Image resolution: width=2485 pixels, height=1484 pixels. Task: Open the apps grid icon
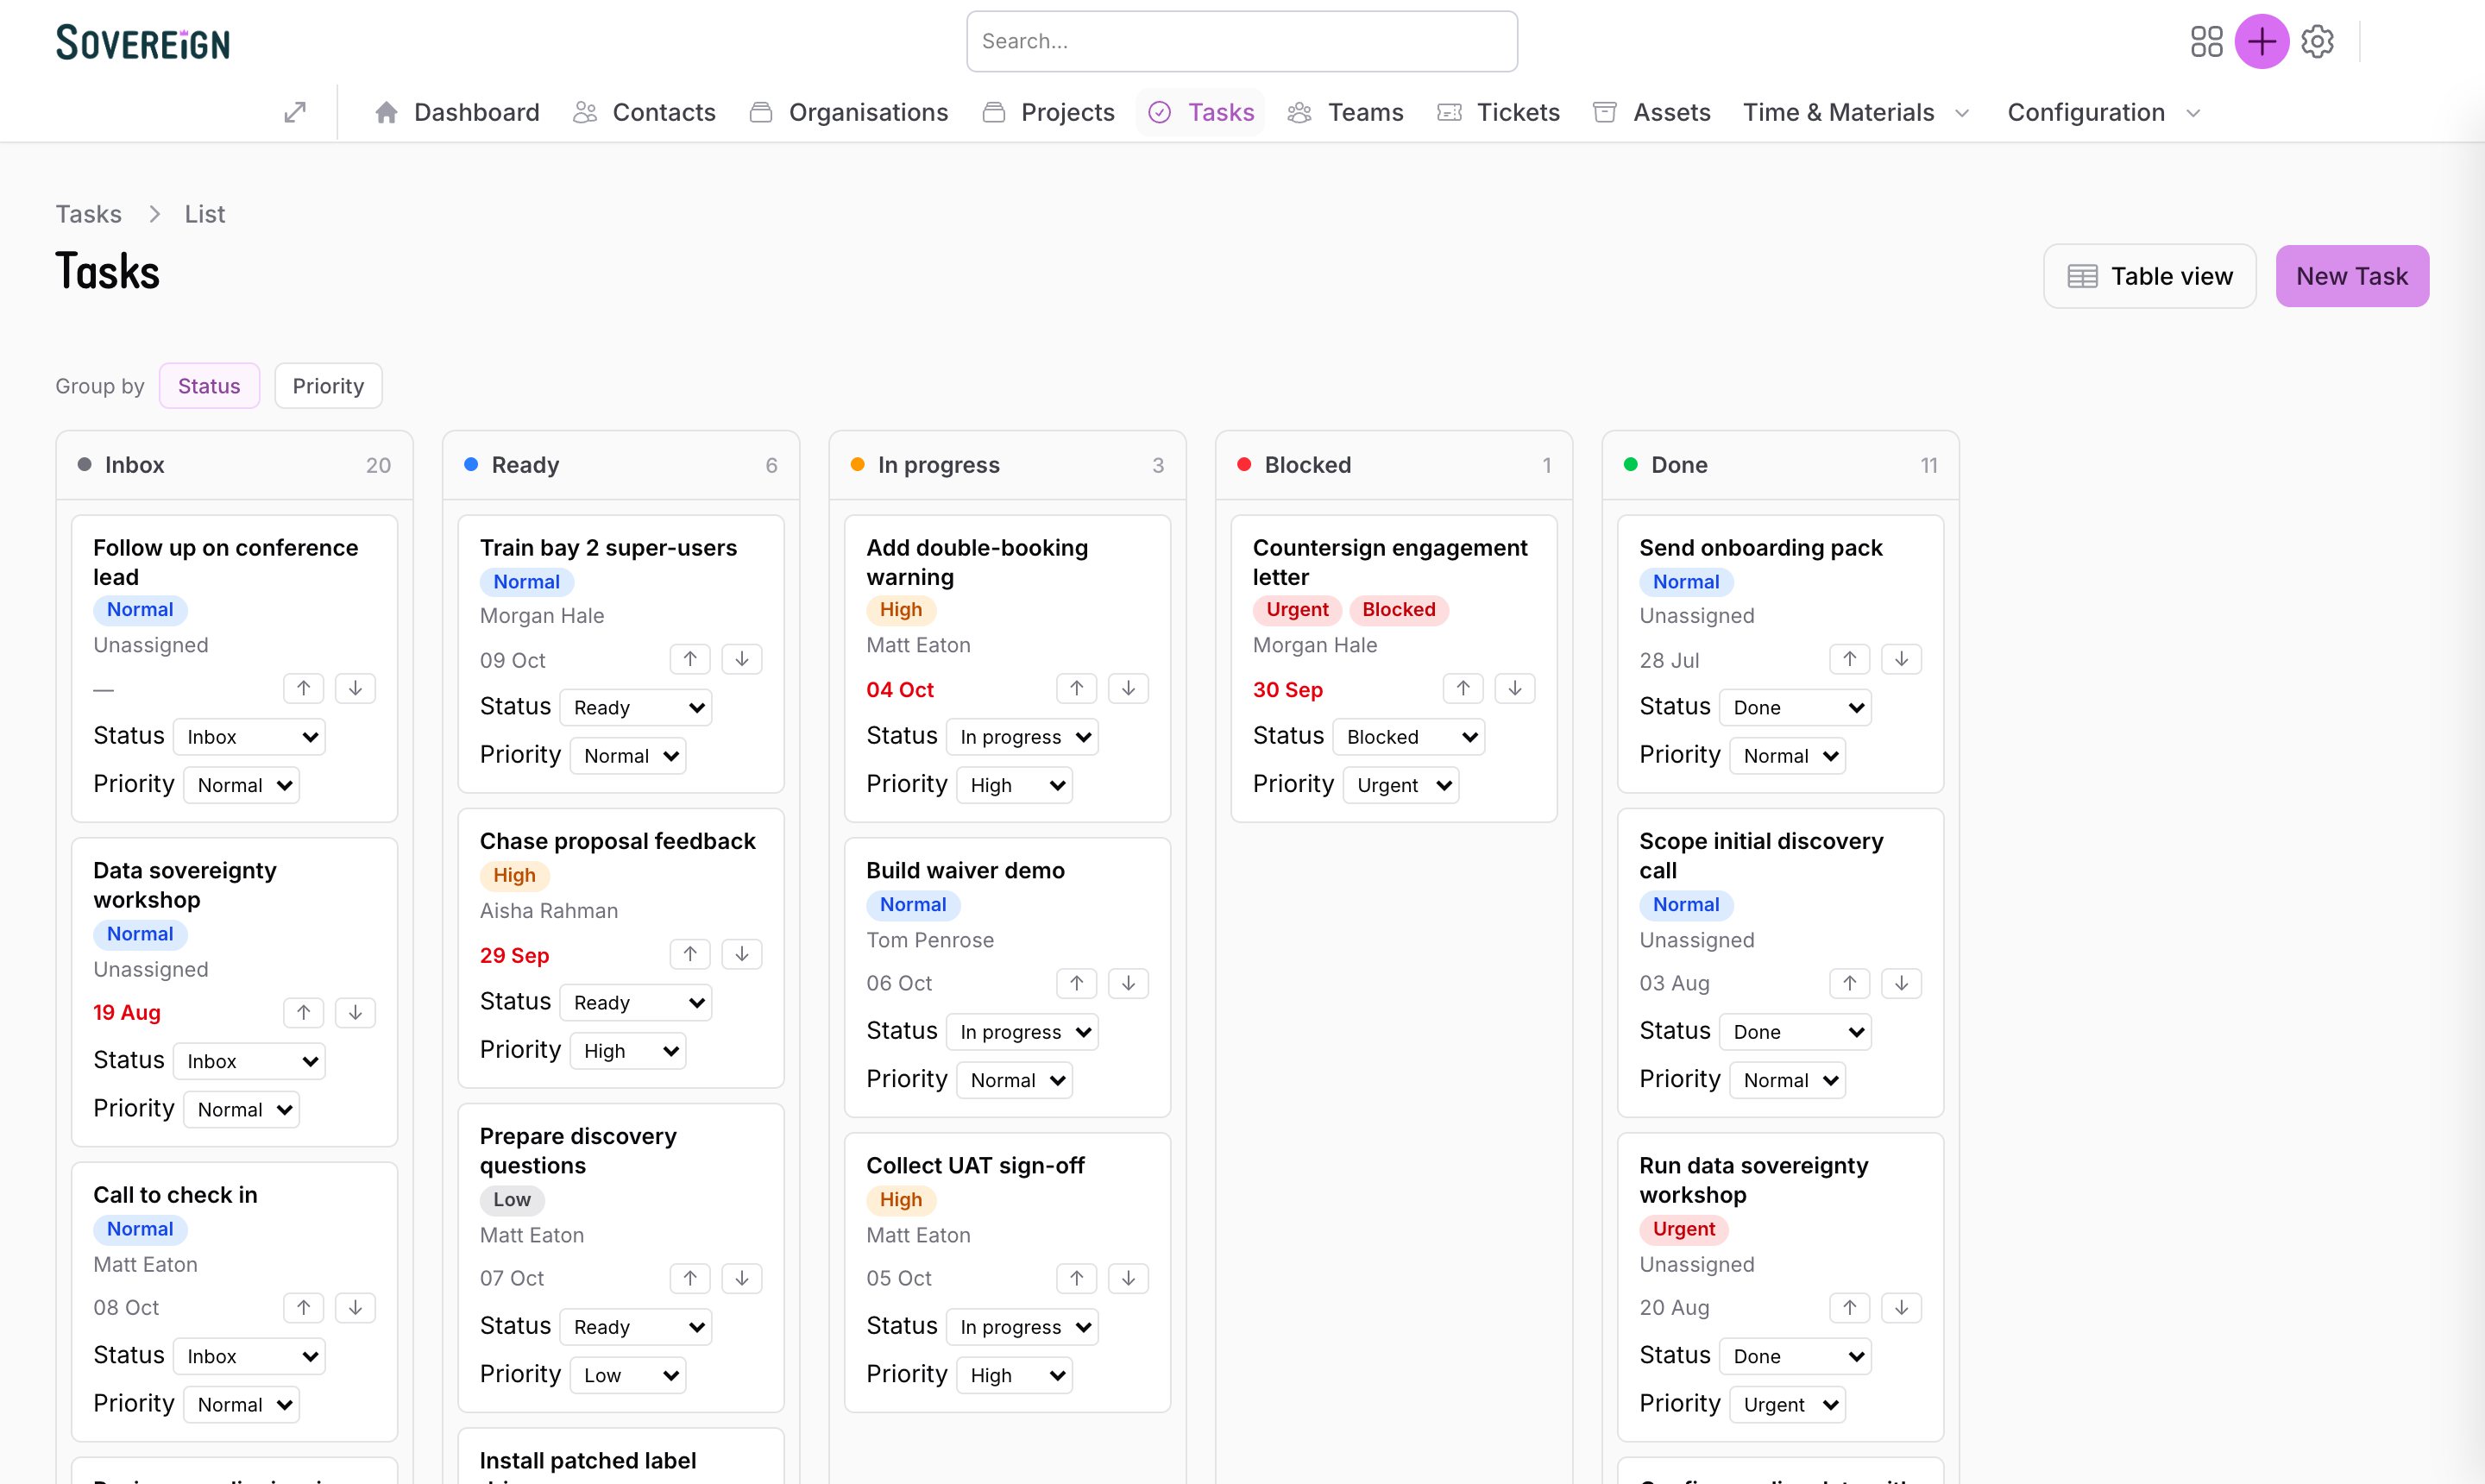[x=2206, y=41]
